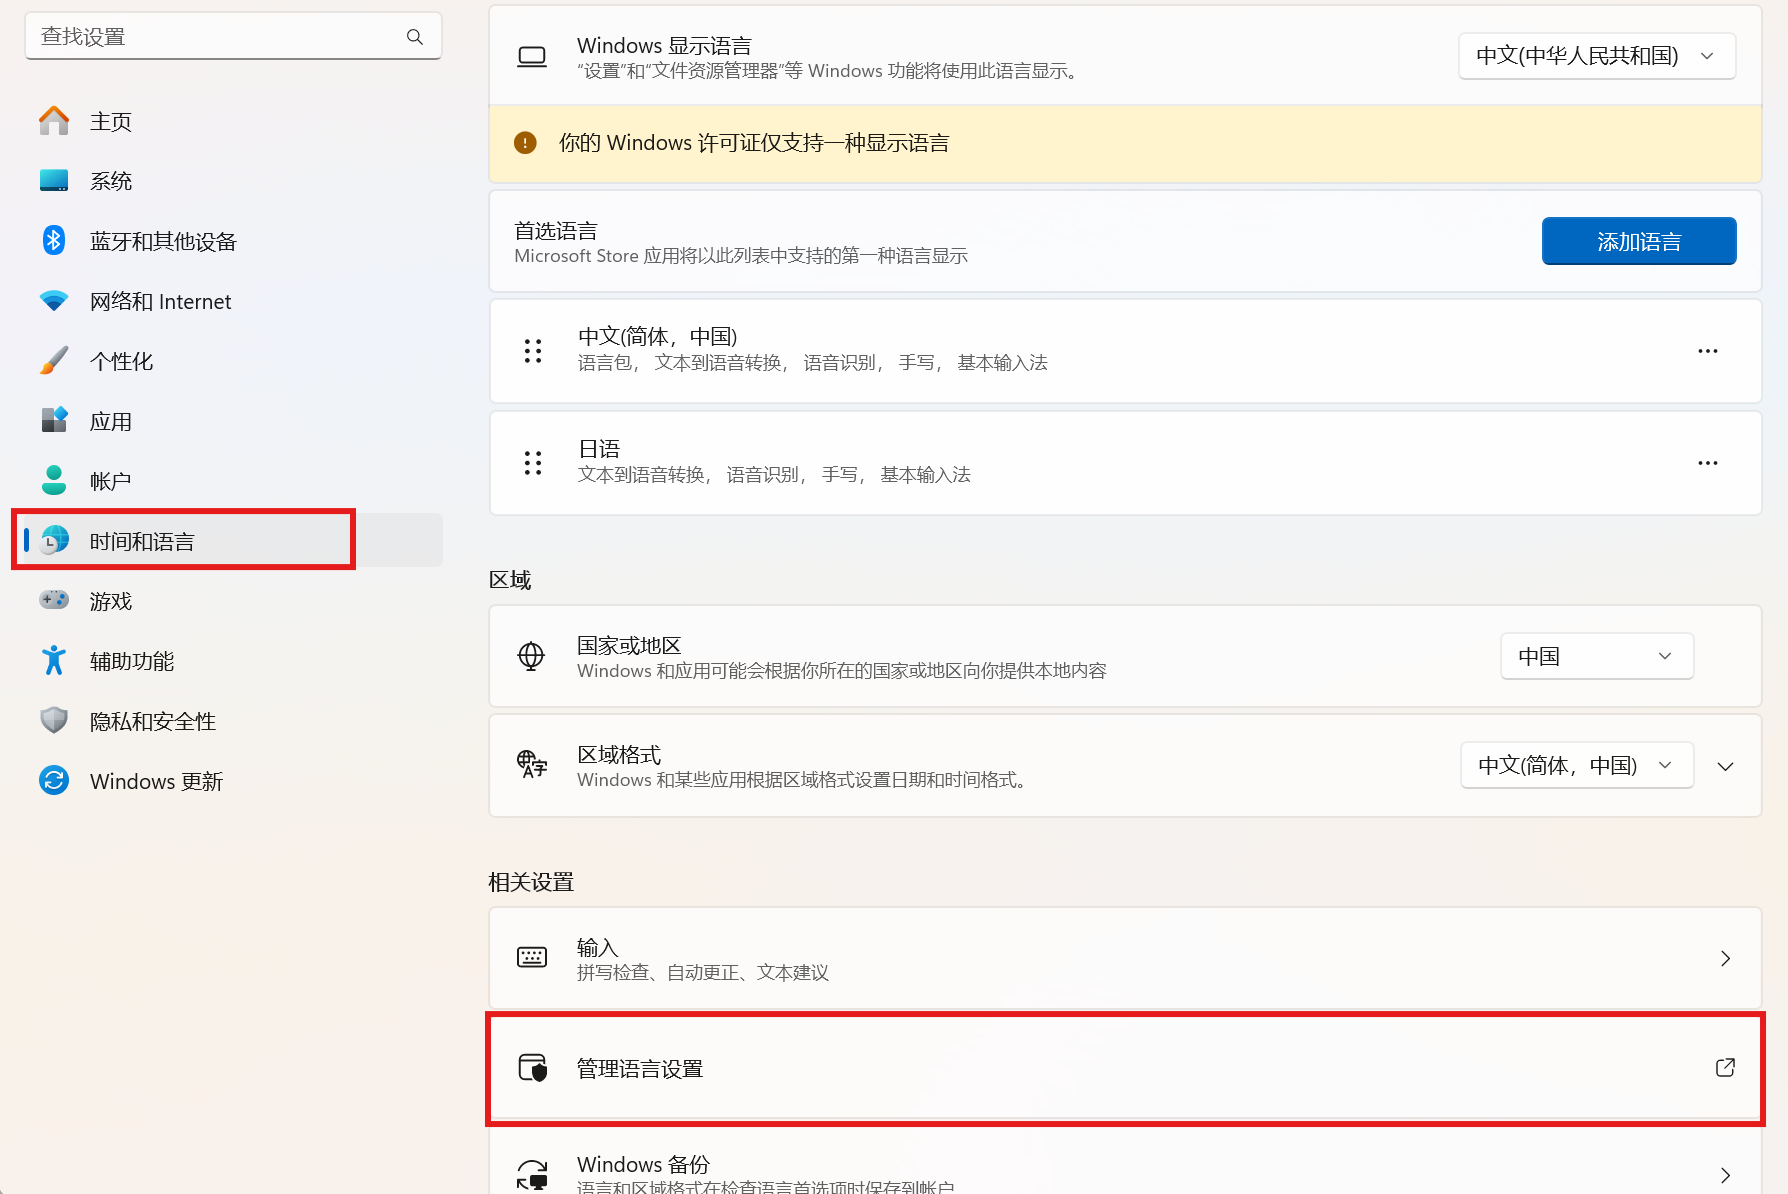Open 输入 settings via its chevron
The width and height of the screenshot is (1788, 1194).
[x=1726, y=958]
